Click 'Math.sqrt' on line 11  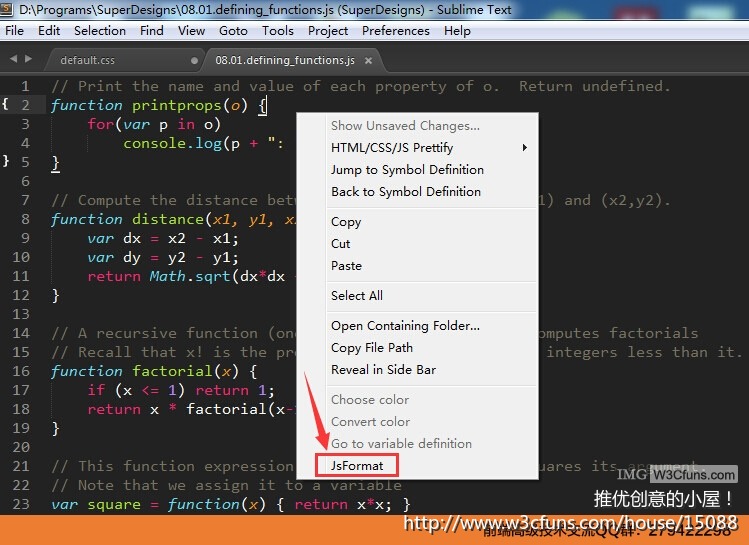(190, 277)
